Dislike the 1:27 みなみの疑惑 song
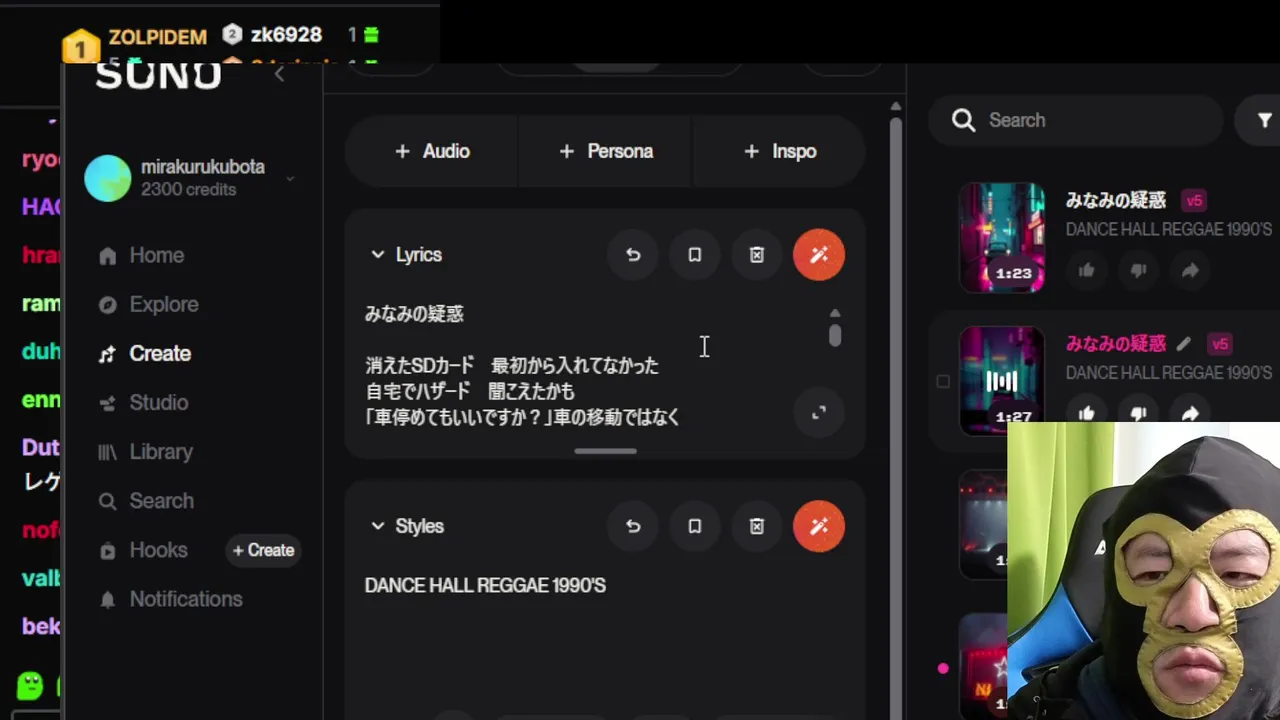Image resolution: width=1280 pixels, height=720 pixels. (x=1138, y=413)
